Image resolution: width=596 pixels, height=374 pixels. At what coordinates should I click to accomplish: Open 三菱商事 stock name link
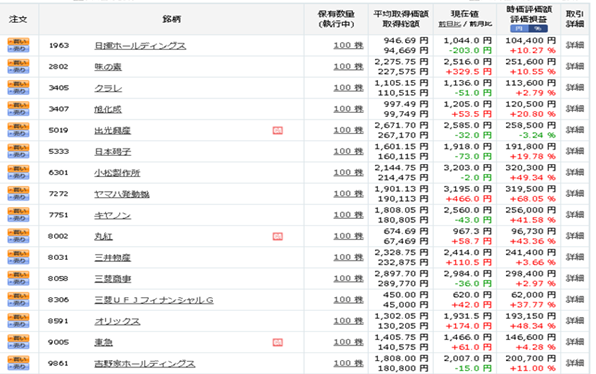pos(113,279)
